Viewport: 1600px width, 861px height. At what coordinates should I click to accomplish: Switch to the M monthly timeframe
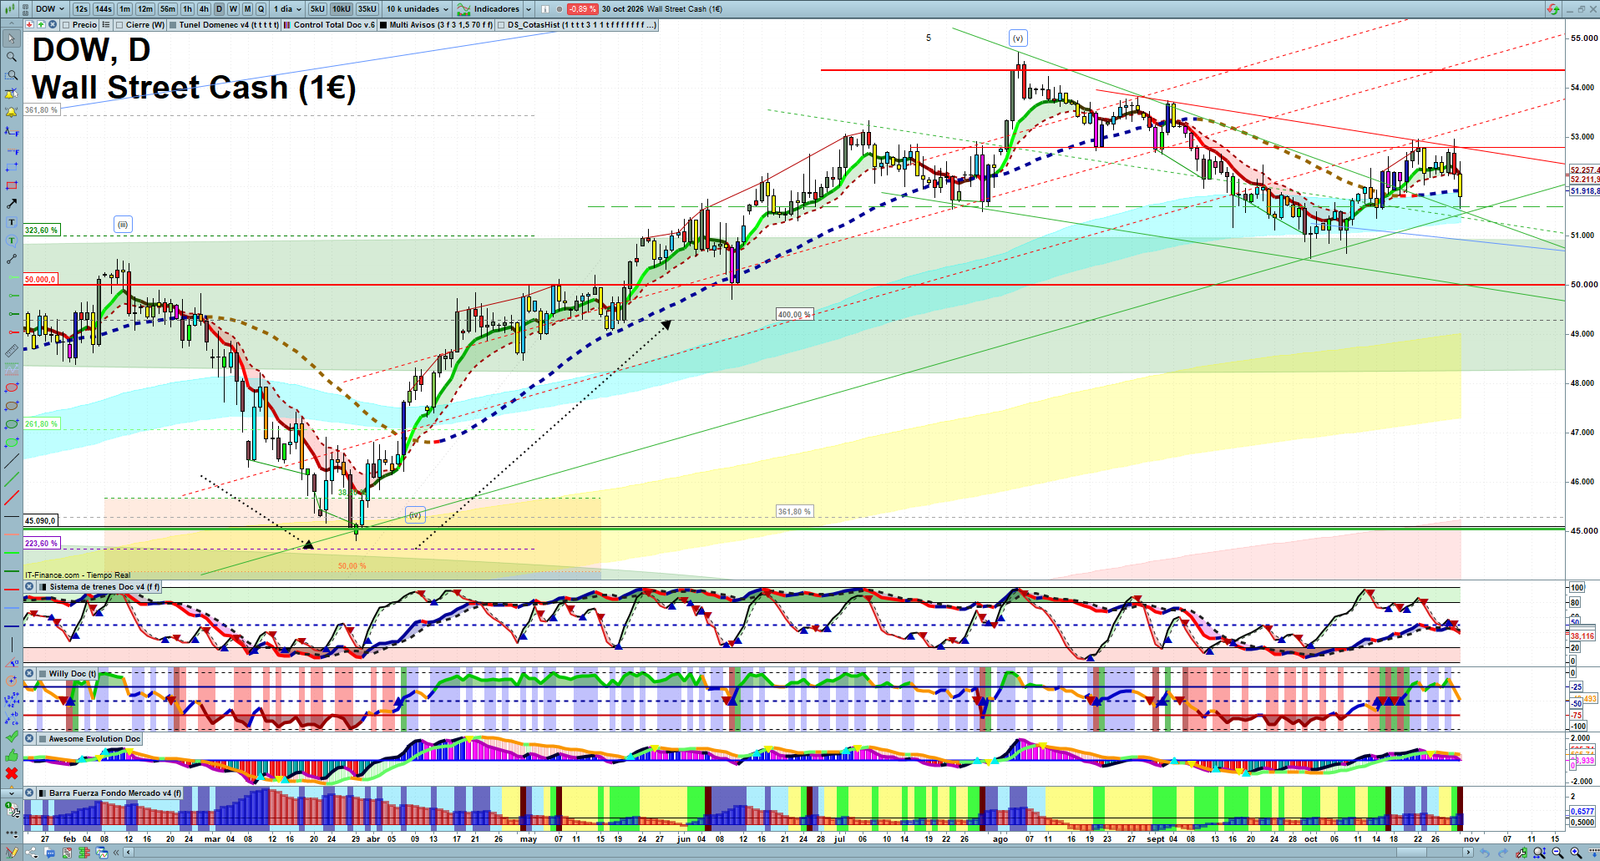pyautogui.click(x=247, y=9)
